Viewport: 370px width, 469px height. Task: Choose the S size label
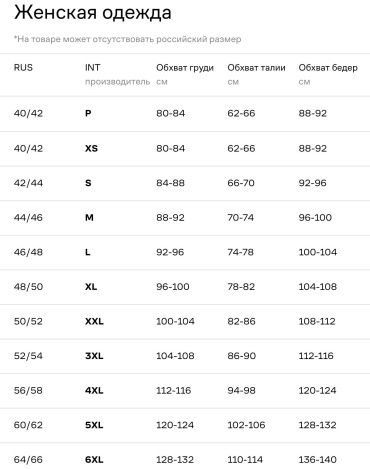tap(88, 183)
